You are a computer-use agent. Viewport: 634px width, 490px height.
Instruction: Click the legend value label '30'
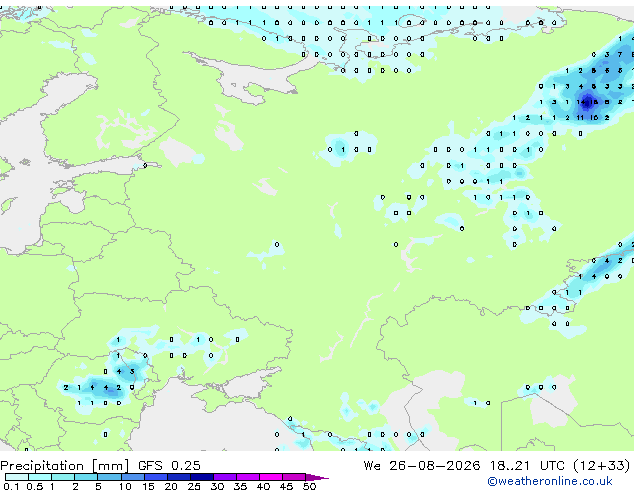pyautogui.click(x=217, y=486)
